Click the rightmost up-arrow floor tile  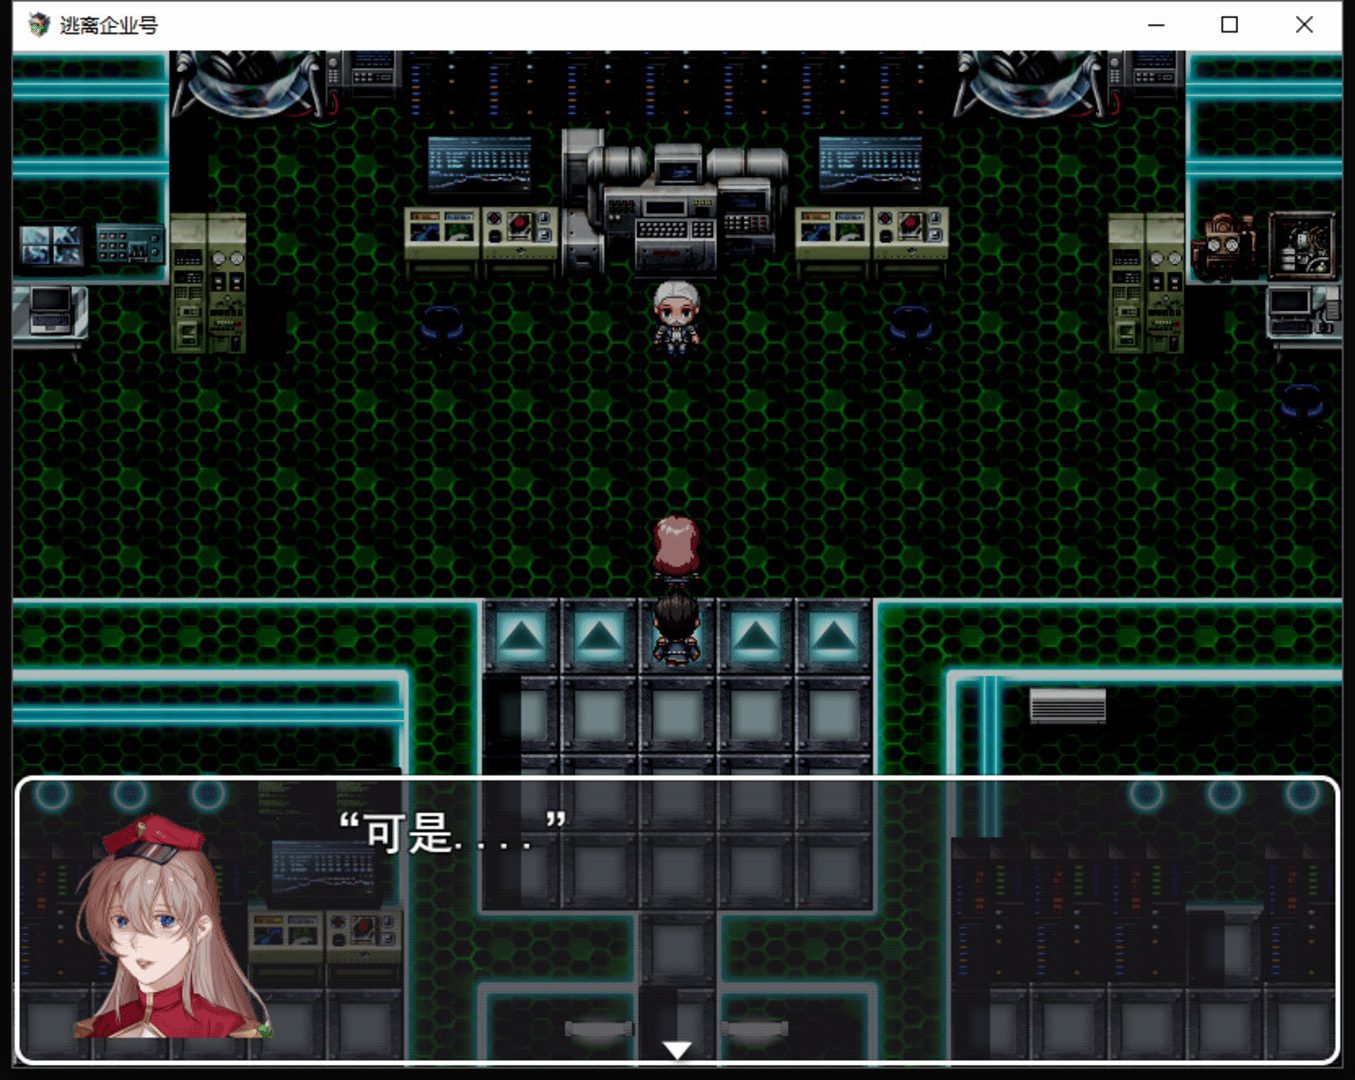point(833,635)
